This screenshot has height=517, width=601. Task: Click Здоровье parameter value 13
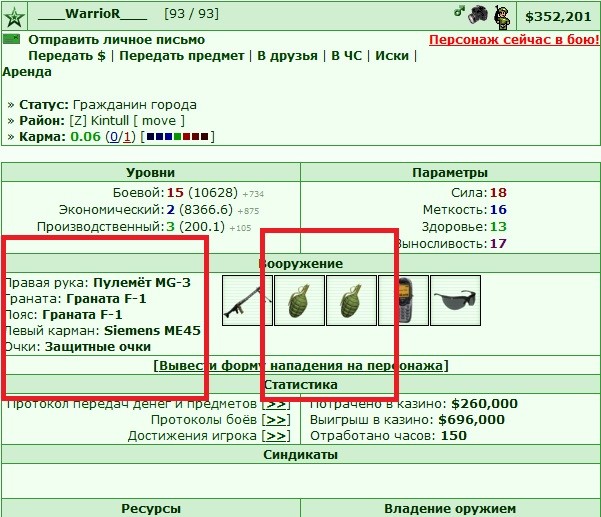498,226
